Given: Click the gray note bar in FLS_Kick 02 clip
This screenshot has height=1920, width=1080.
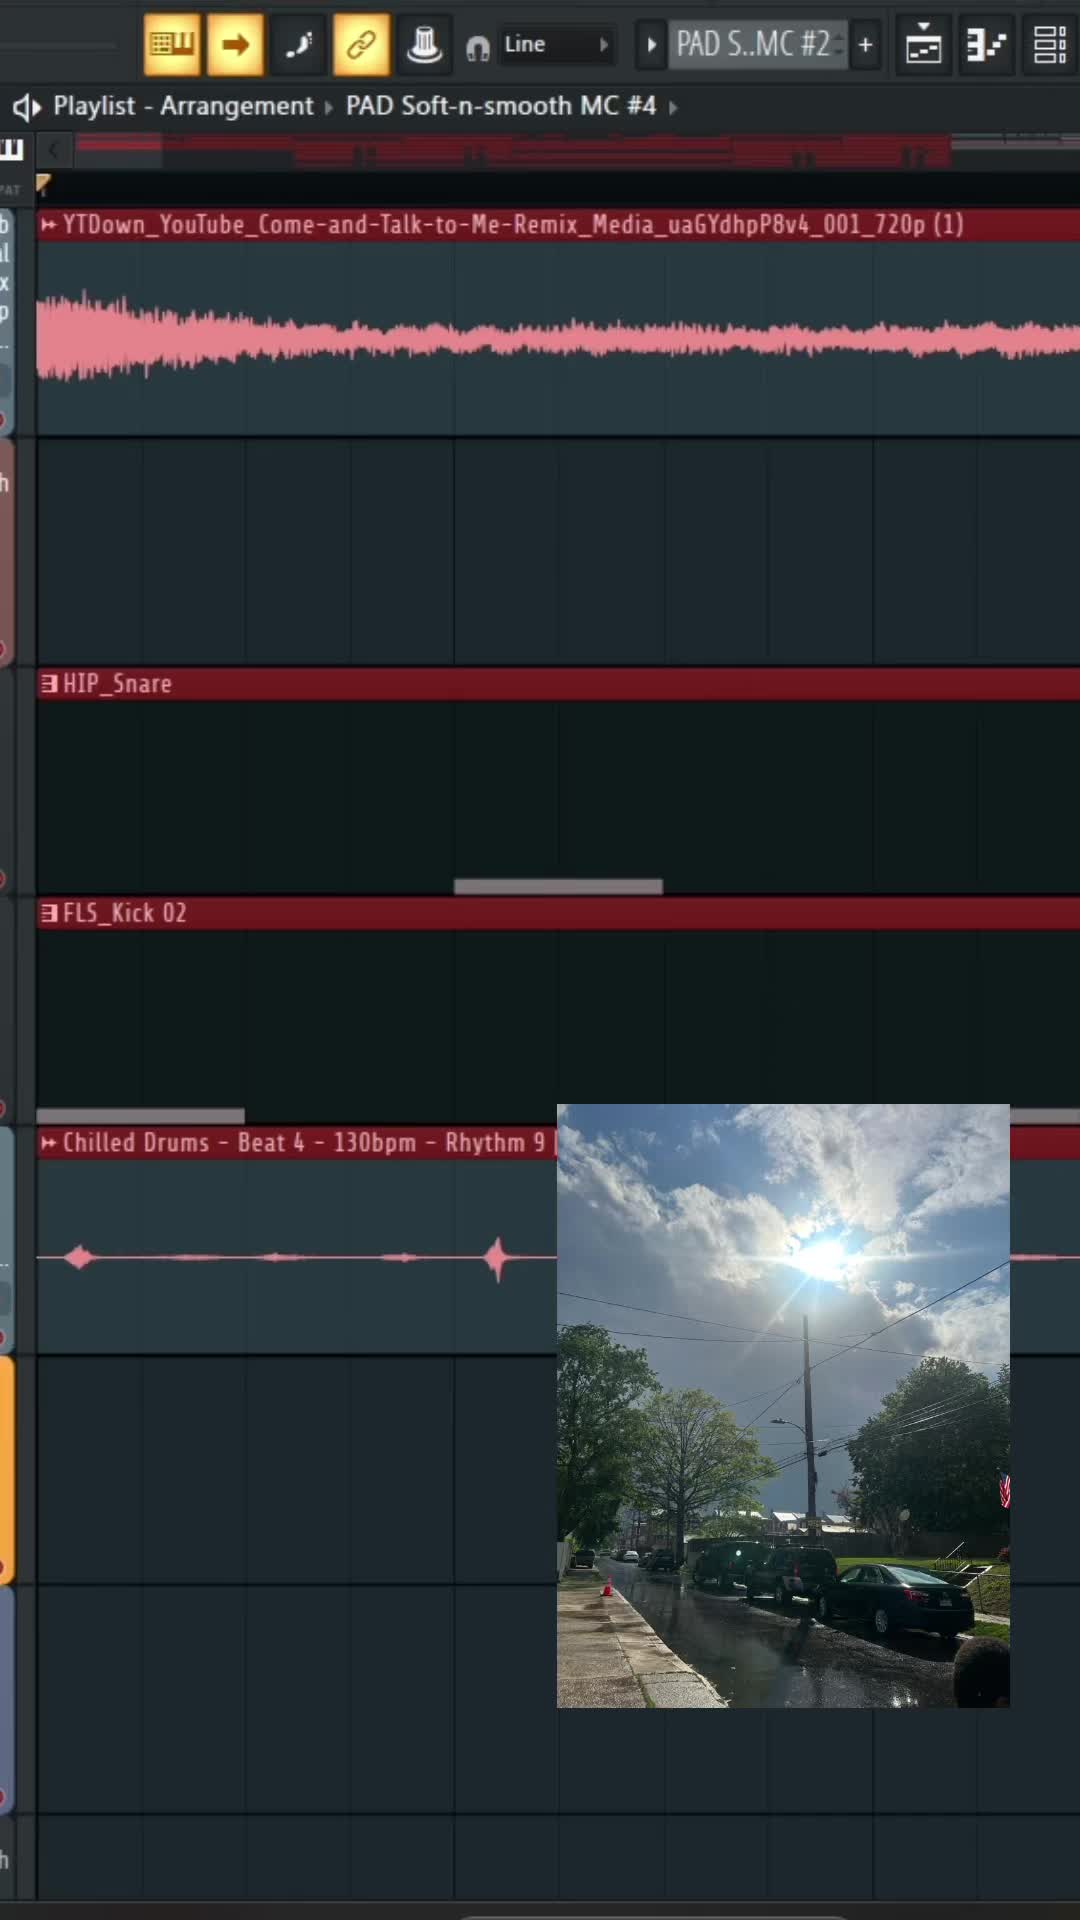Looking at the screenshot, I should 140,1116.
